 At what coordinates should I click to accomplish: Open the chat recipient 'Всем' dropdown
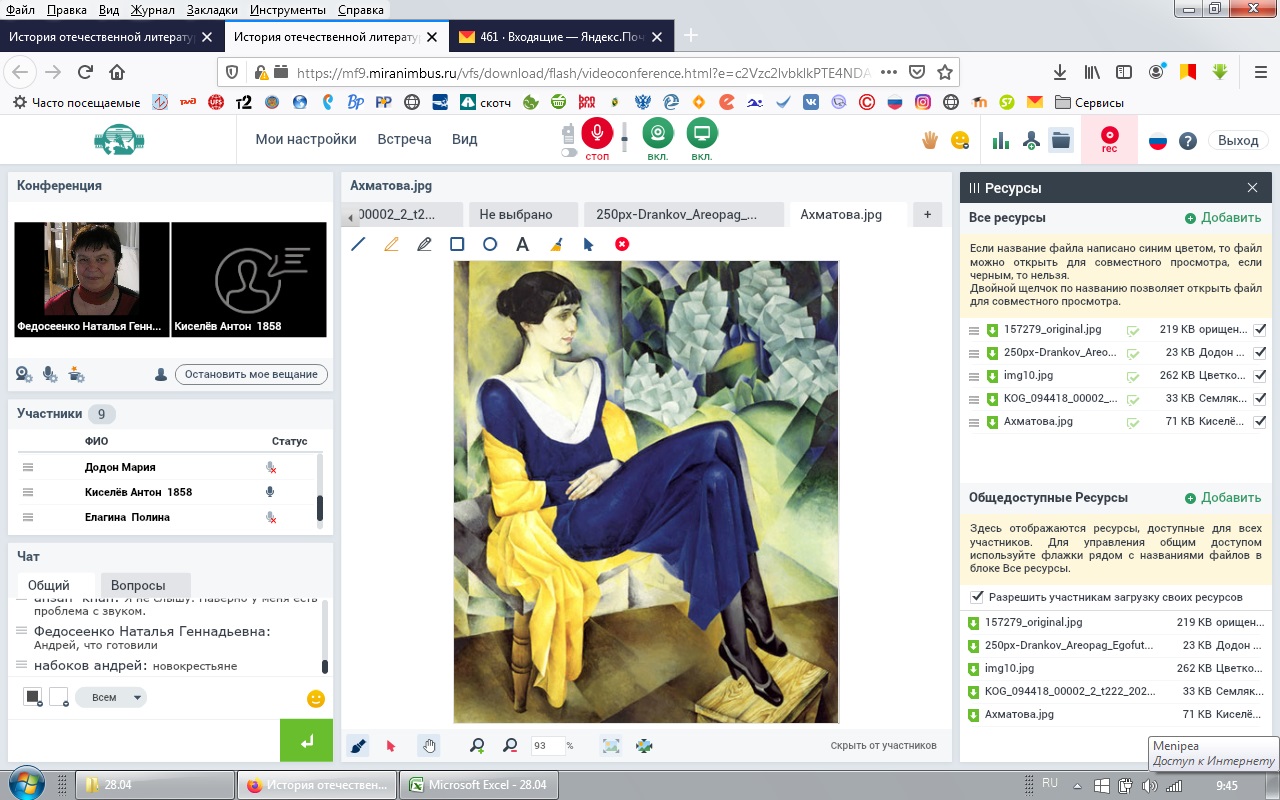111,697
